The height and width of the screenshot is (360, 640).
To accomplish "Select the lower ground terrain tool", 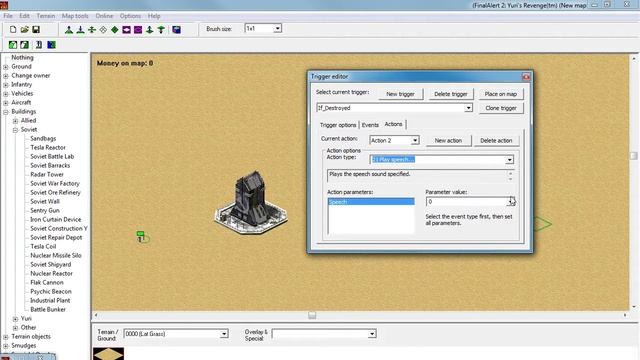I will pos(80,29).
